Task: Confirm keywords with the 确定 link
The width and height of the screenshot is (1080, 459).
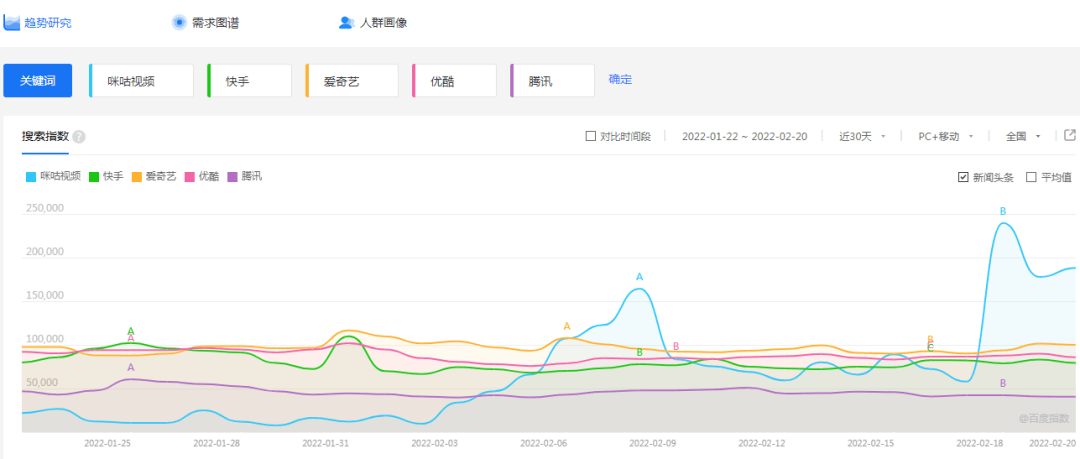Action: point(620,79)
